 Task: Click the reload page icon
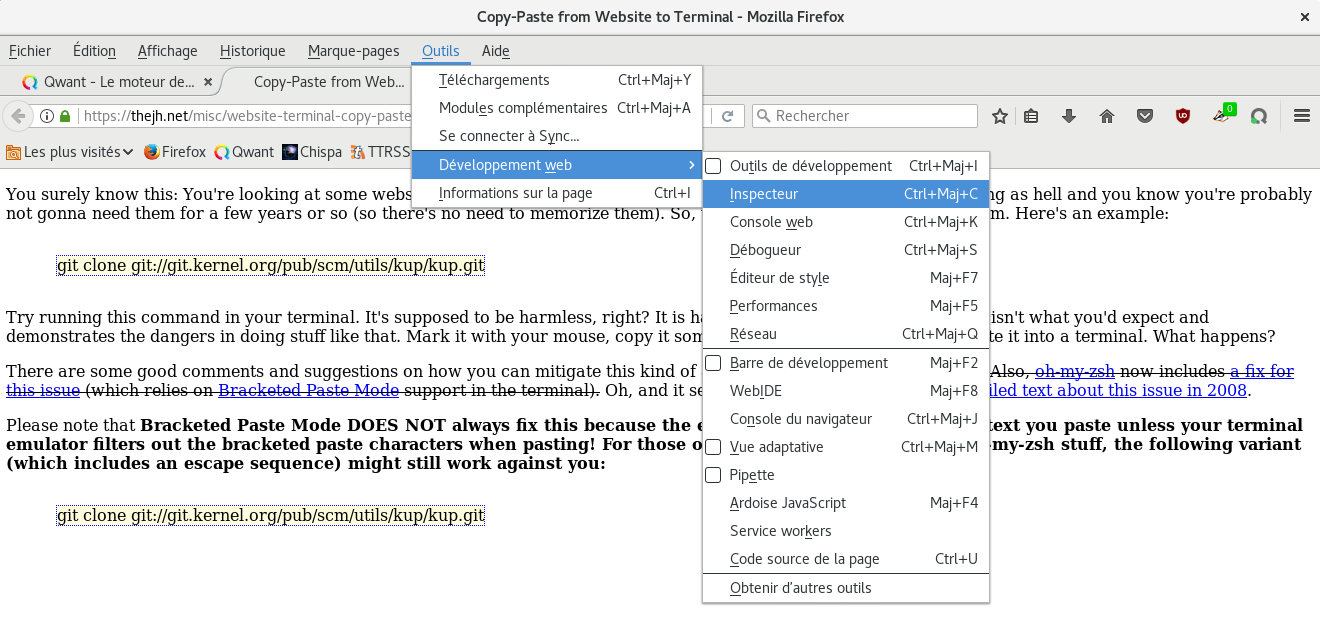pyautogui.click(x=728, y=116)
